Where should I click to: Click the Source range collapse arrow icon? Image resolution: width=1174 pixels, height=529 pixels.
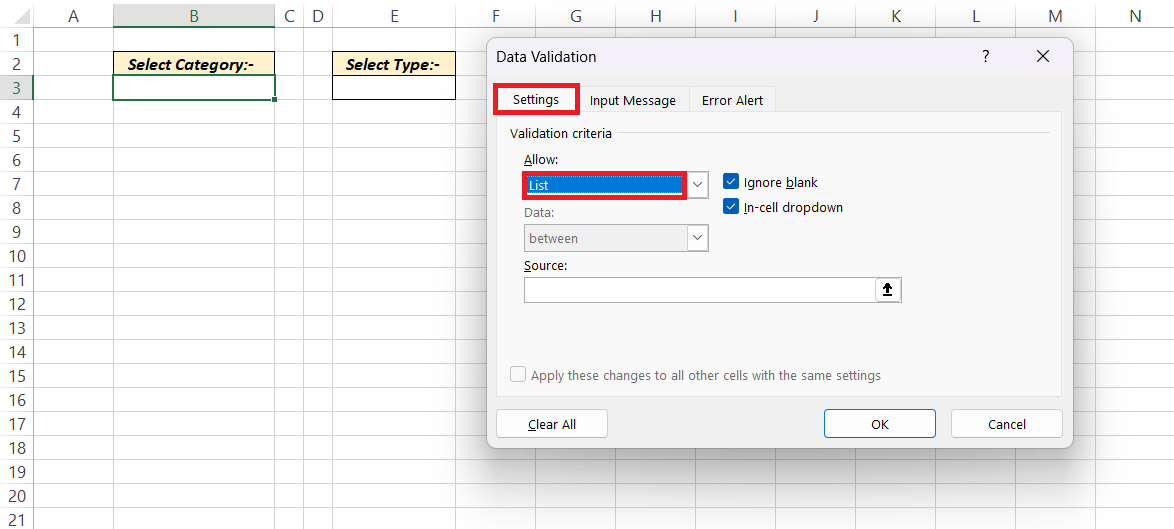click(x=888, y=290)
